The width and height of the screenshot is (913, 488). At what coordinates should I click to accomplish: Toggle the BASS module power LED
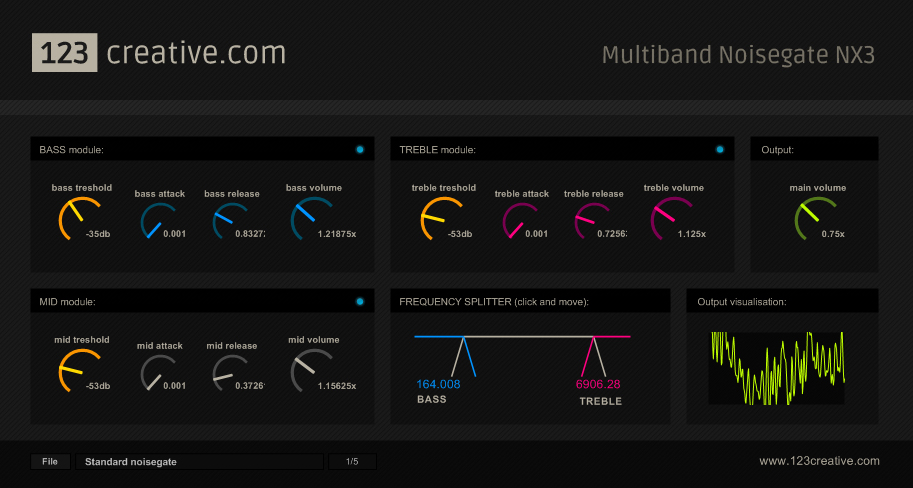click(360, 150)
